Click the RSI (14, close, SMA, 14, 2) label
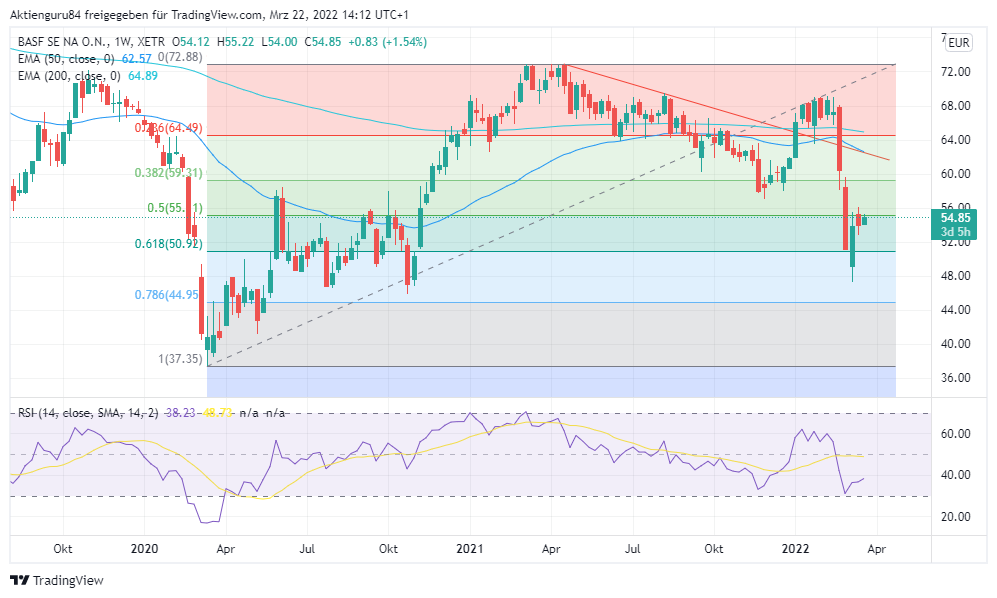997x598 pixels. (x=88, y=413)
